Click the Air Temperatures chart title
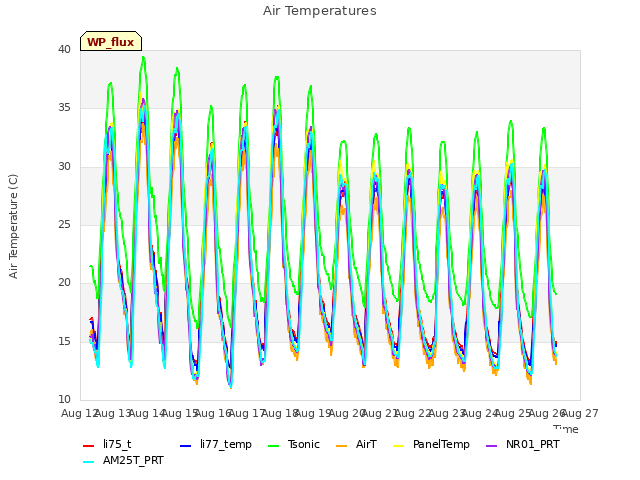This screenshot has width=640, height=480. point(320,11)
